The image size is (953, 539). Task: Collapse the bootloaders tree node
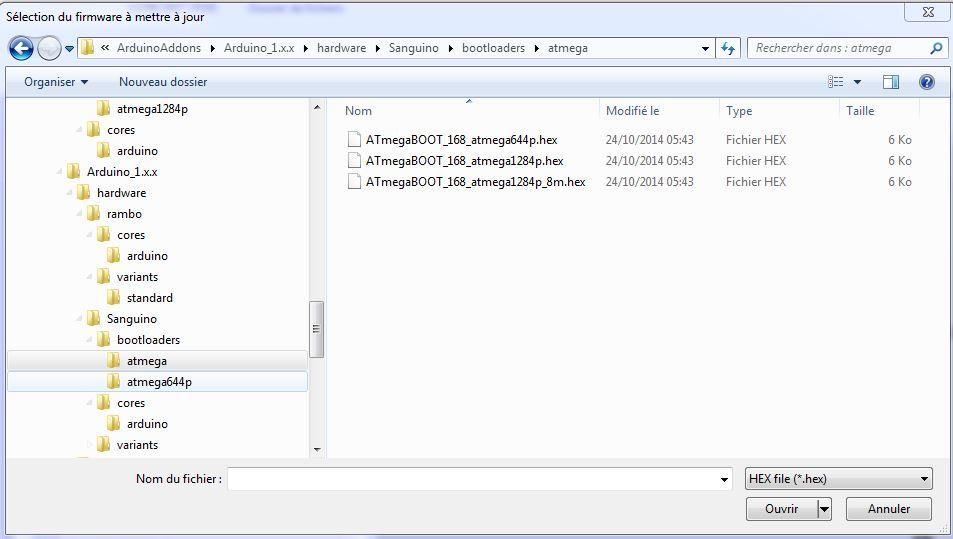point(90,340)
